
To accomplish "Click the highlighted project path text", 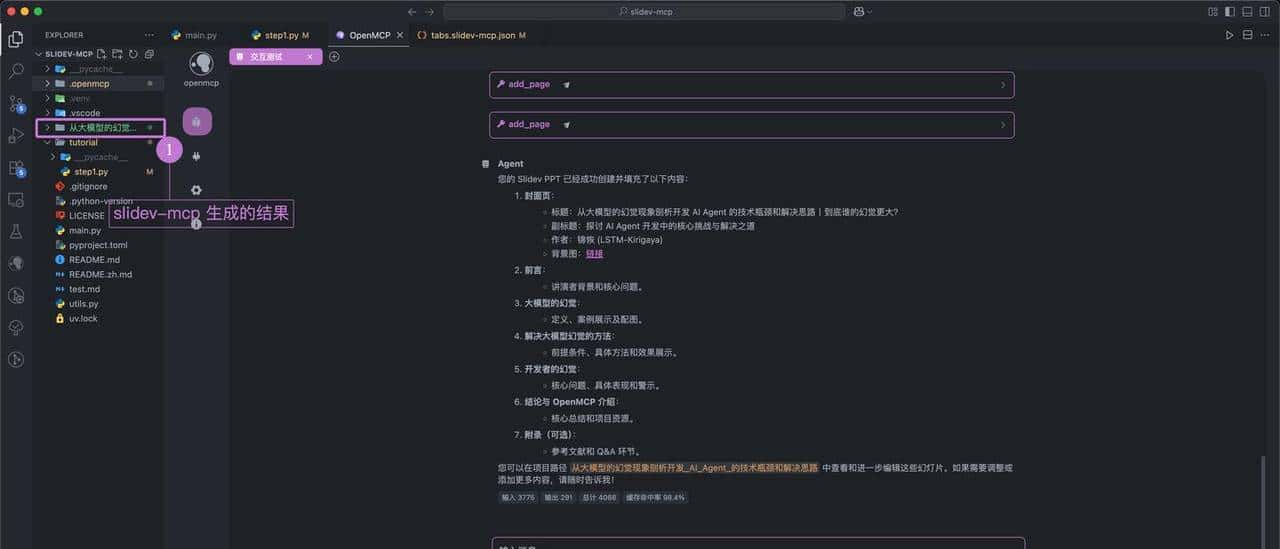I will [x=695, y=467].
